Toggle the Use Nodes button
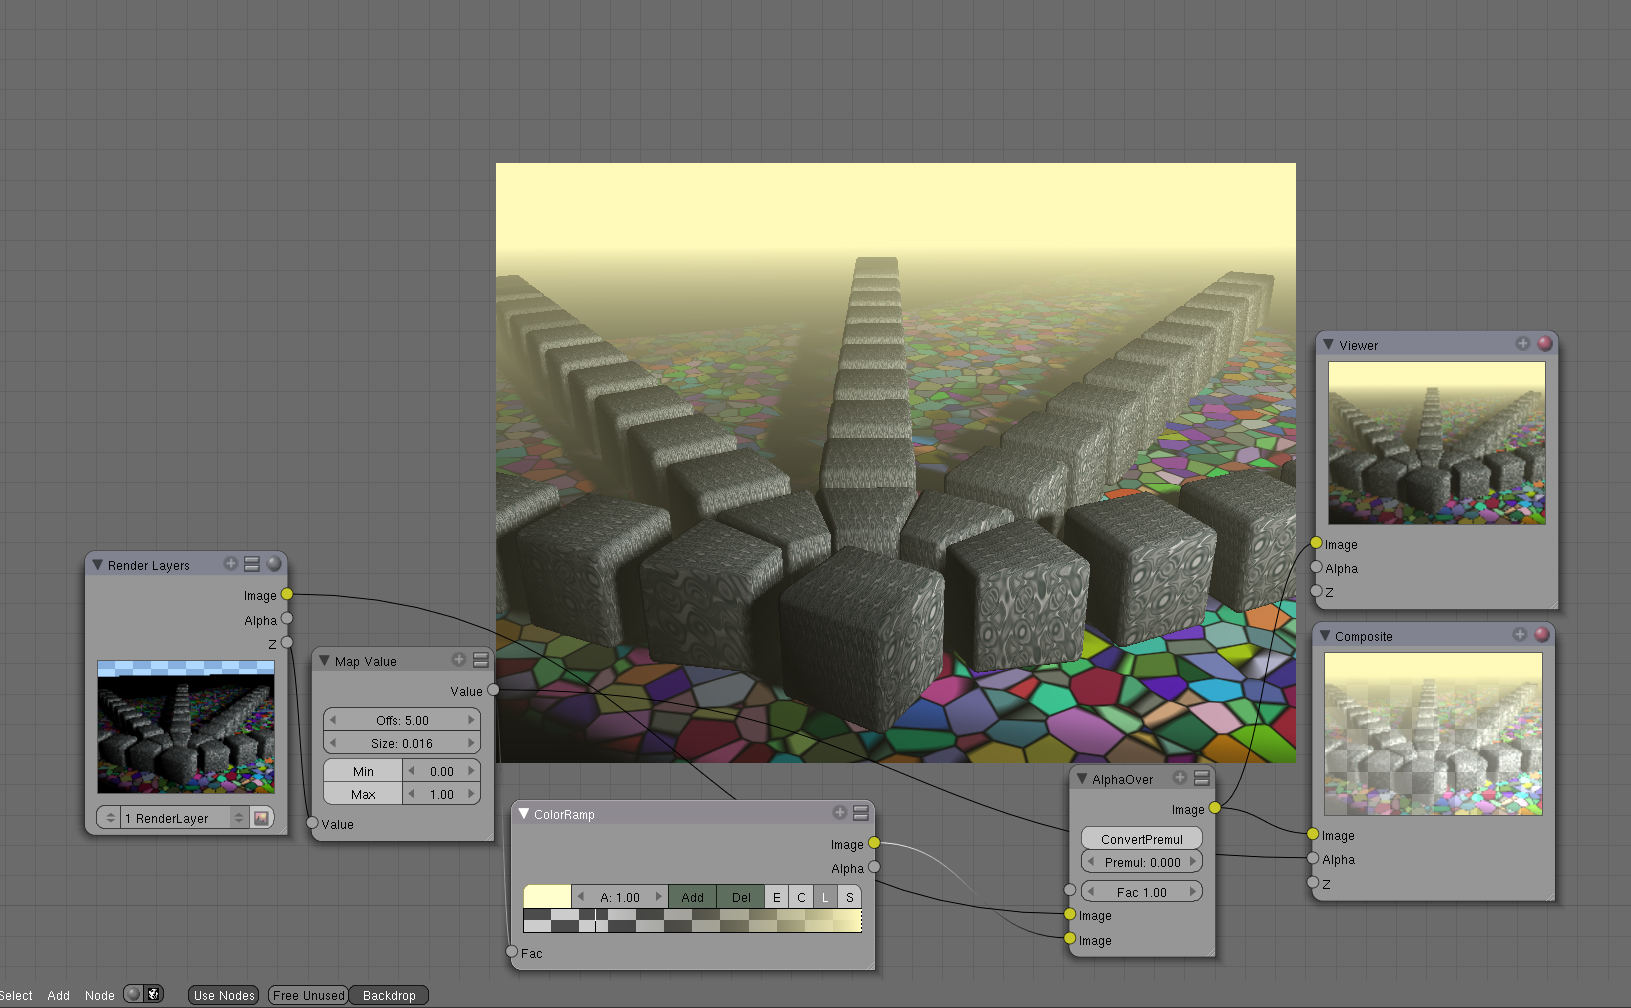1631x1008 pixels. pyautogui.click(x=224, y=995)
